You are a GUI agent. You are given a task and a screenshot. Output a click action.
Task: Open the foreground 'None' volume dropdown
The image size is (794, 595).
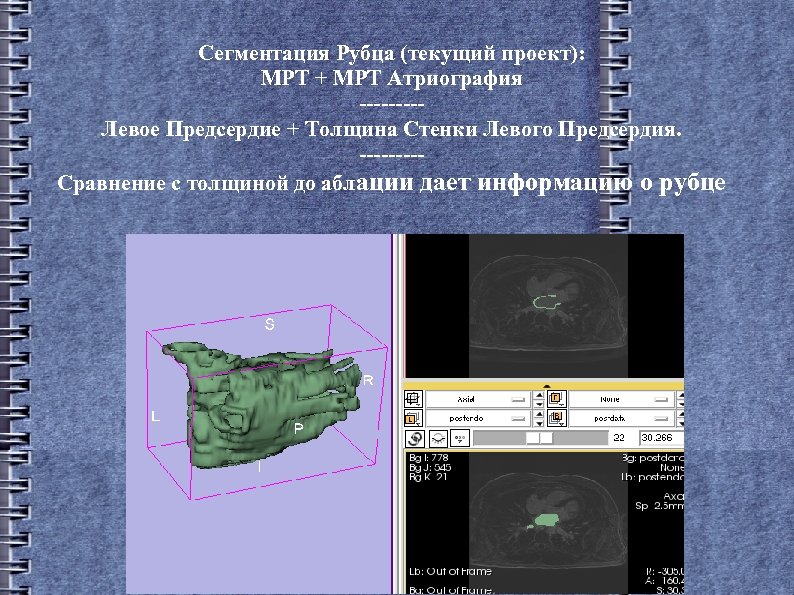coord(621,399)
